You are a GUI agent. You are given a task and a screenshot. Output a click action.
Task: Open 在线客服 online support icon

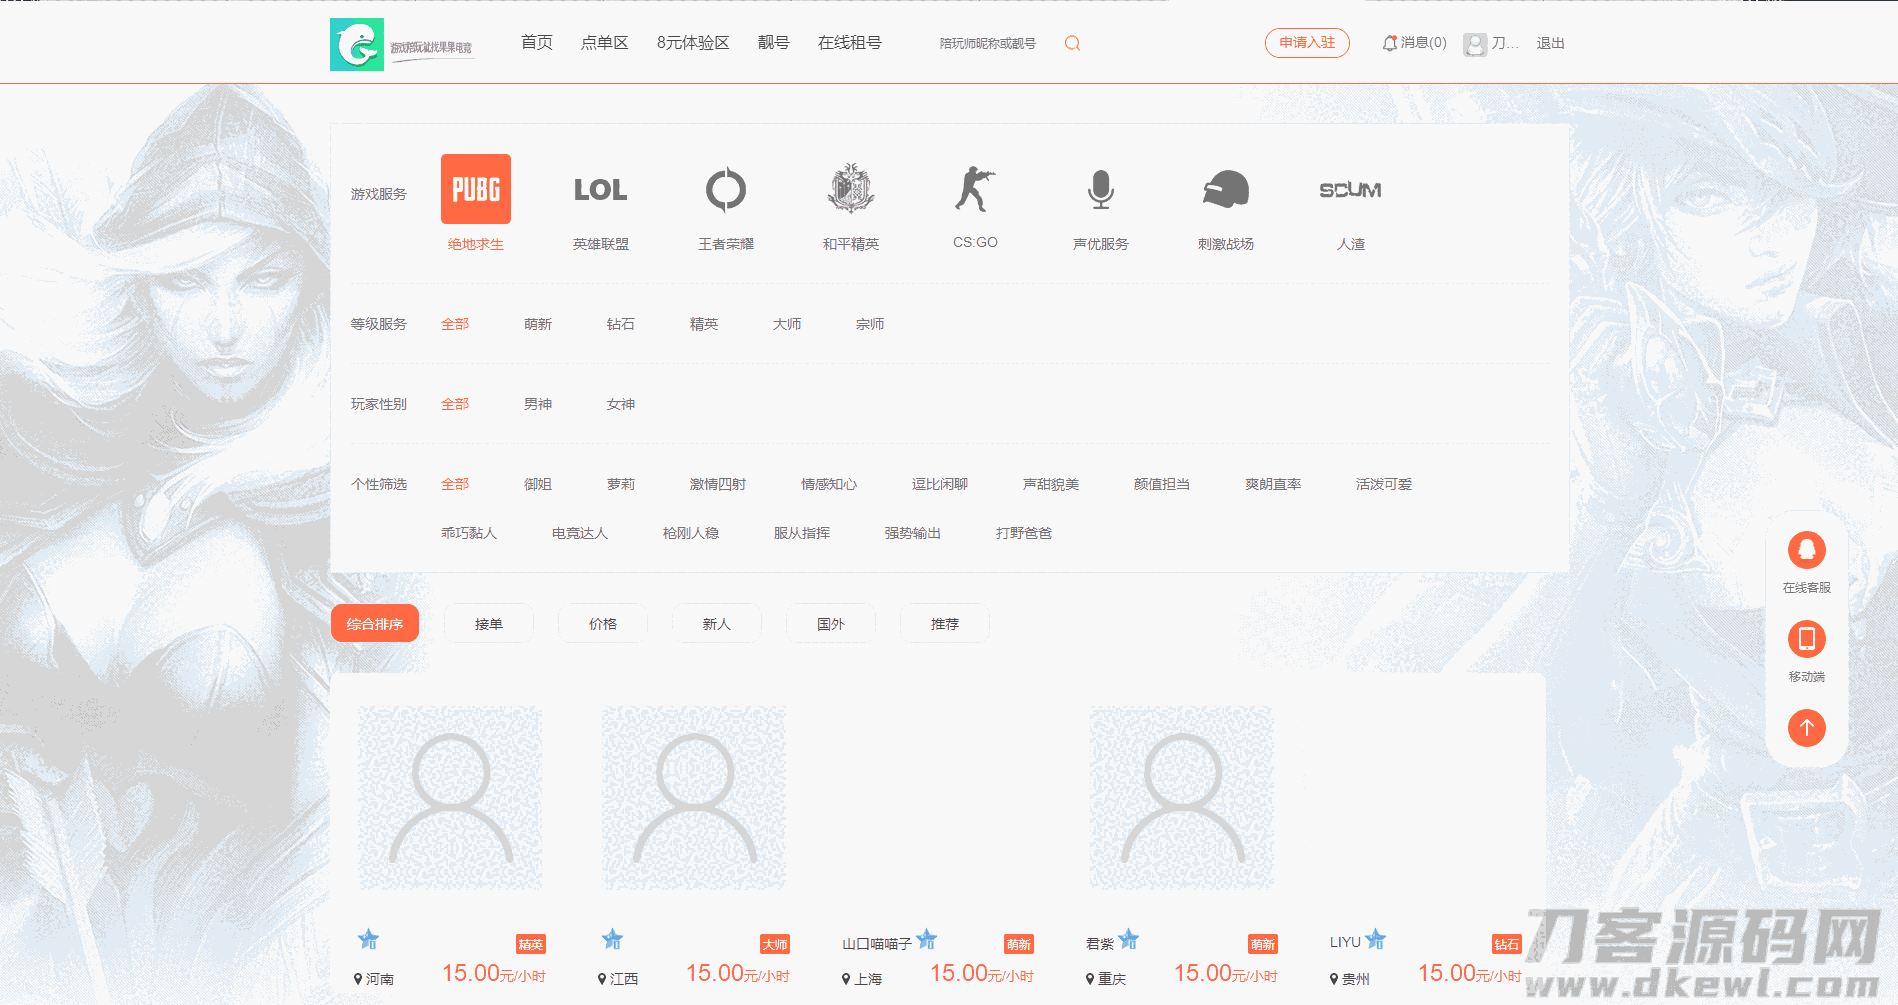click(x=1807, y=550)
